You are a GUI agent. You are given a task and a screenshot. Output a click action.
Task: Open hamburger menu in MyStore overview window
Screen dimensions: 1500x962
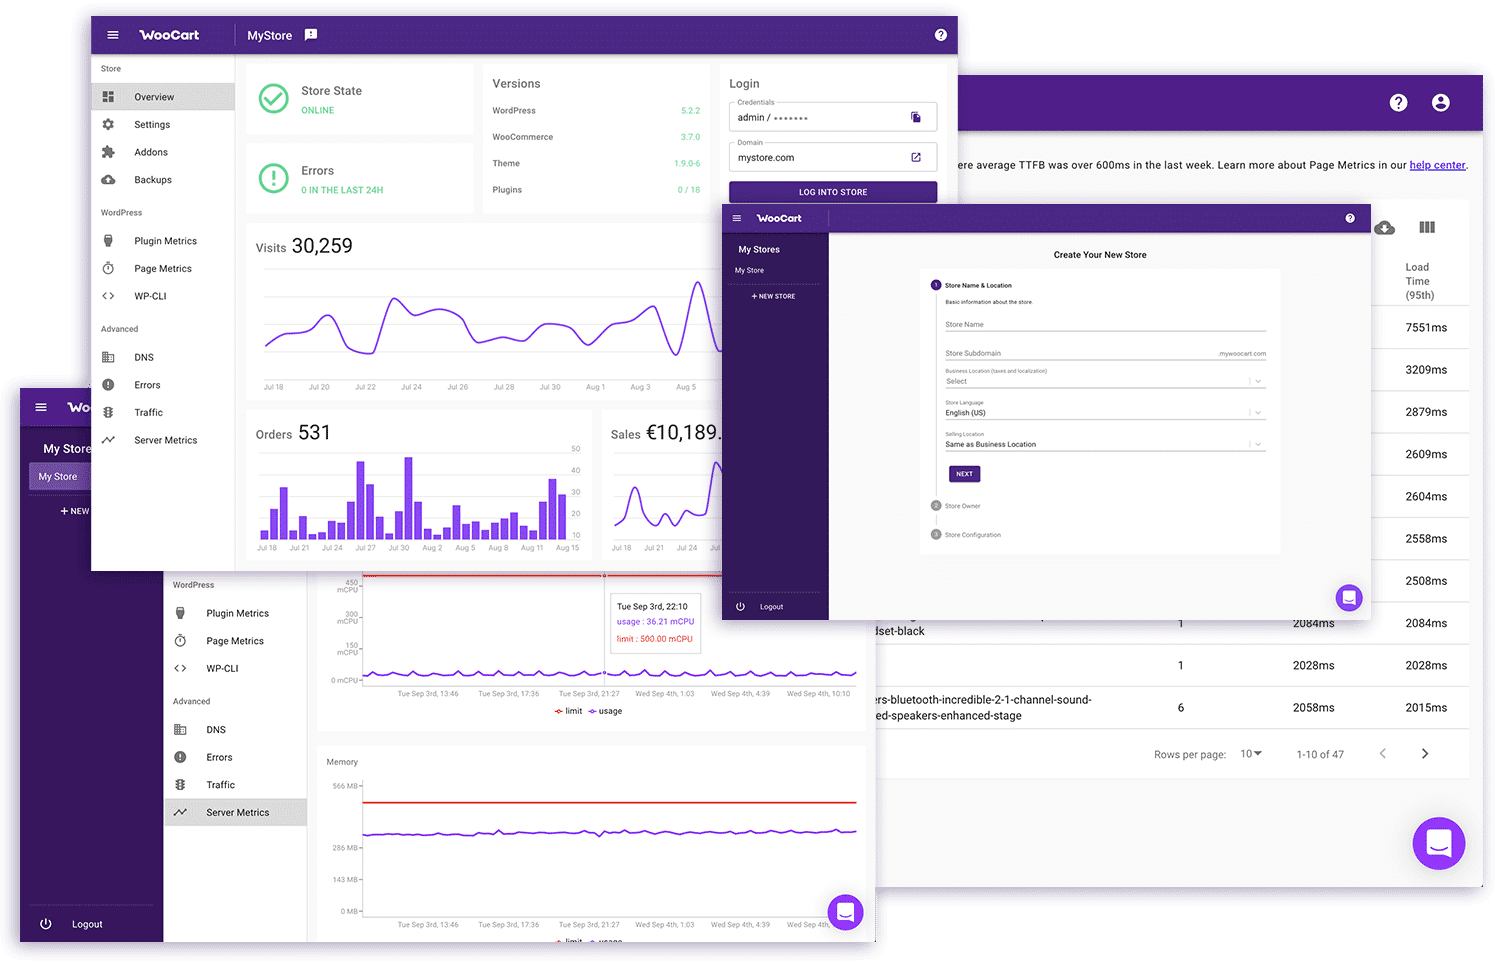113,35
